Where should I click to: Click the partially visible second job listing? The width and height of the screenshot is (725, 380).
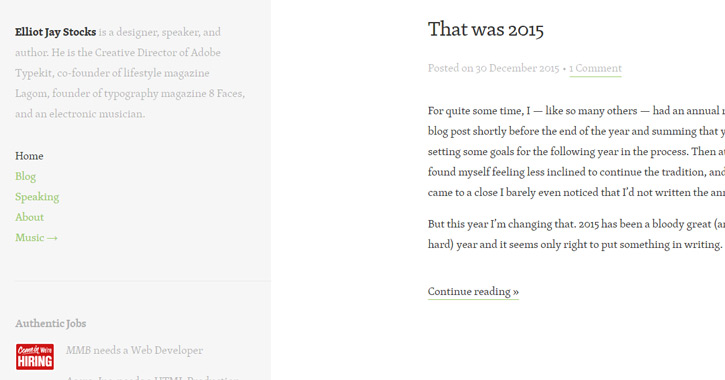coord(153,377)
